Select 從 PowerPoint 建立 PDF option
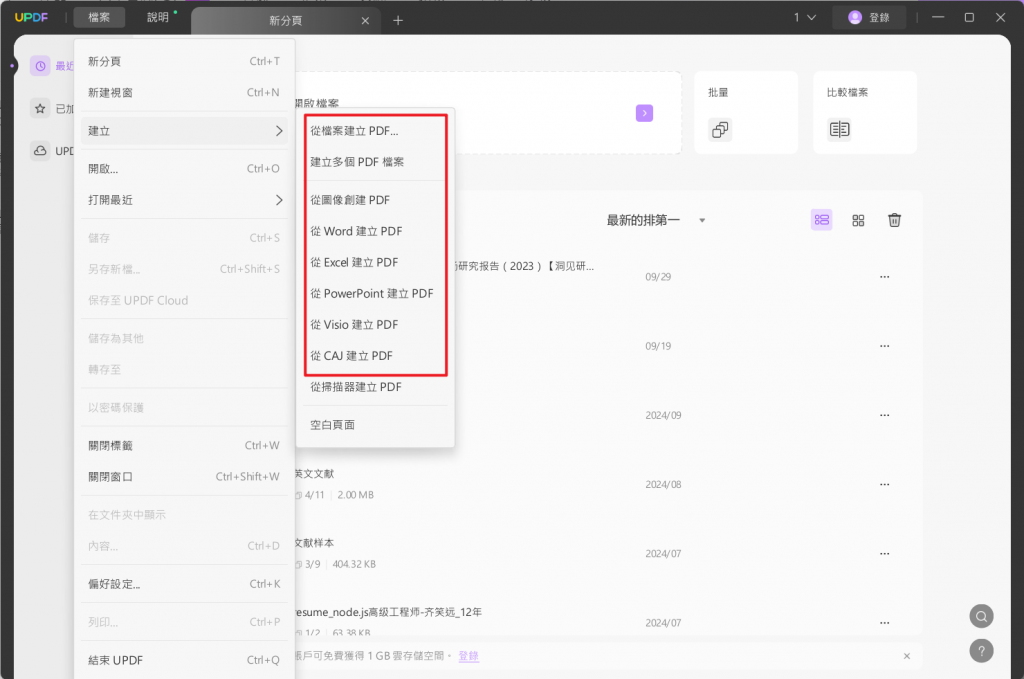This screenshot has height=679, width=1024. 376,294
